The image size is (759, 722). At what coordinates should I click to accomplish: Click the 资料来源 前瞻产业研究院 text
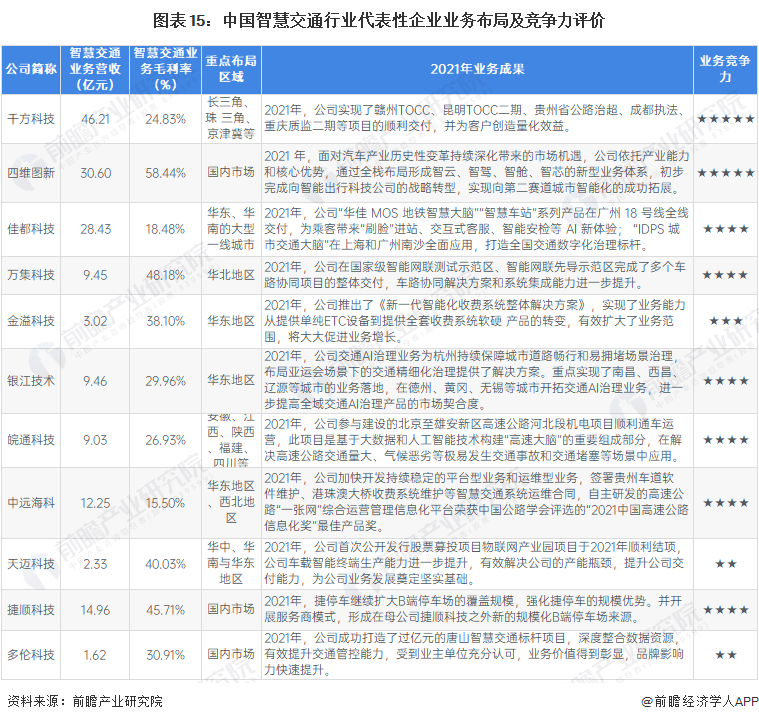84,702
